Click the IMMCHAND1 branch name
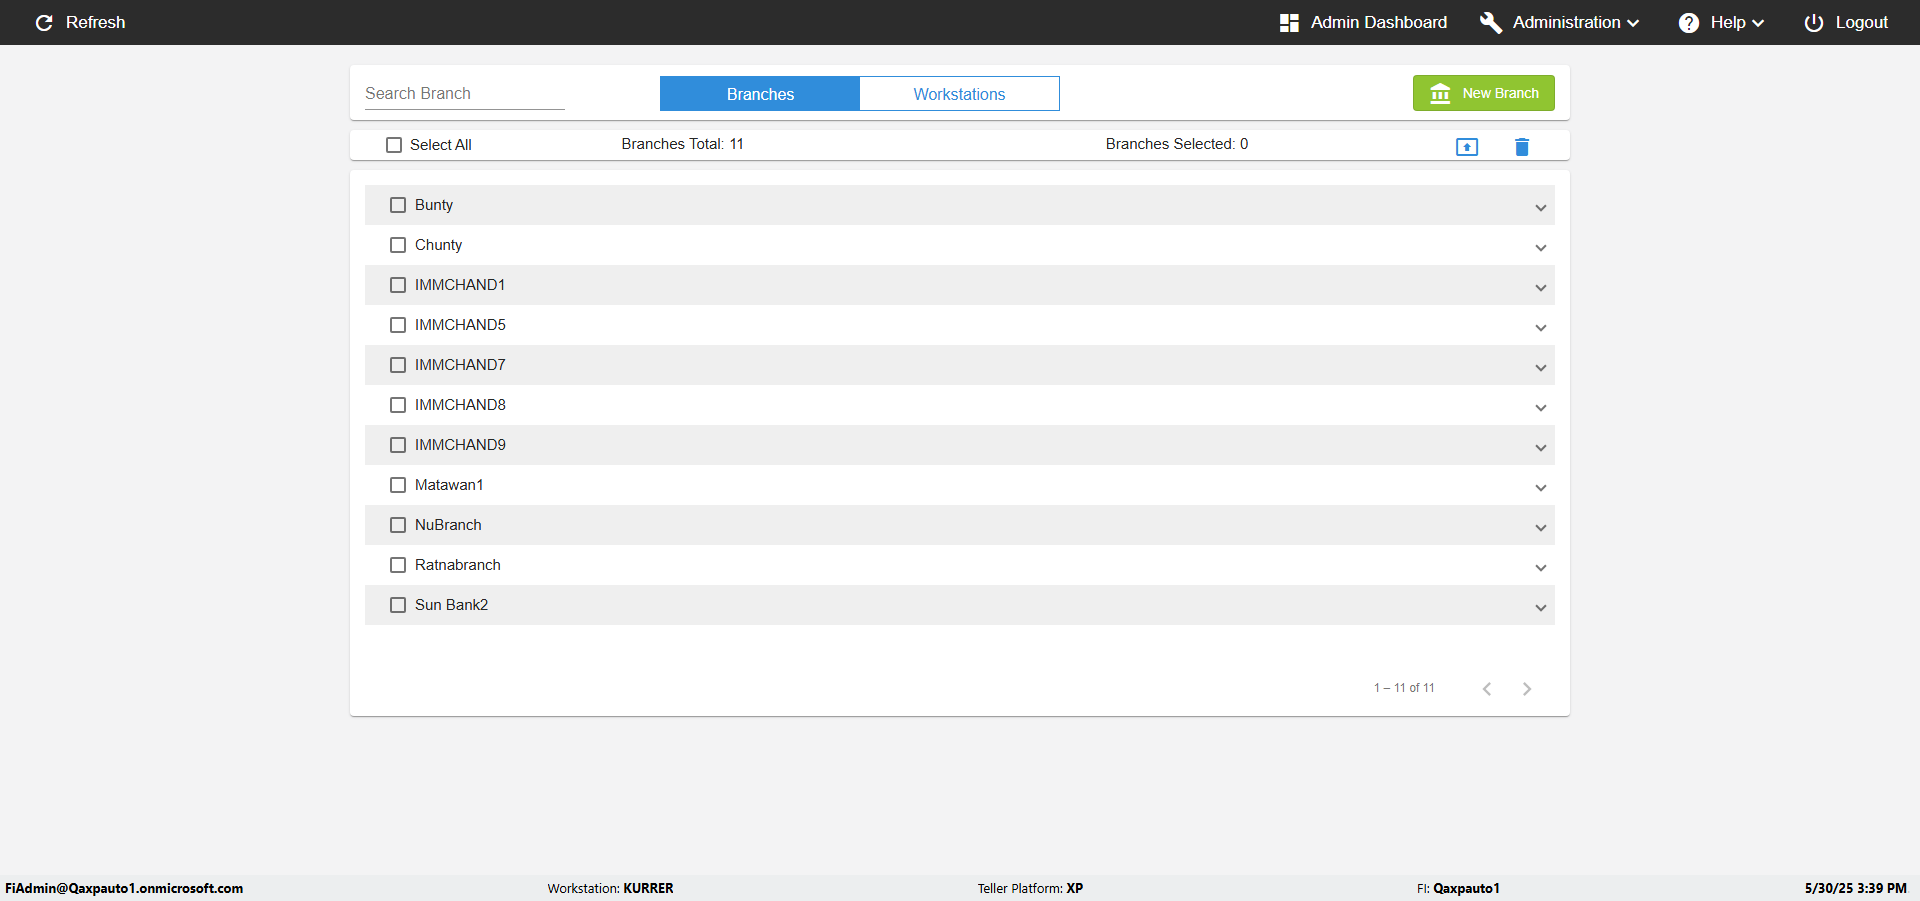 pos(460,285)
